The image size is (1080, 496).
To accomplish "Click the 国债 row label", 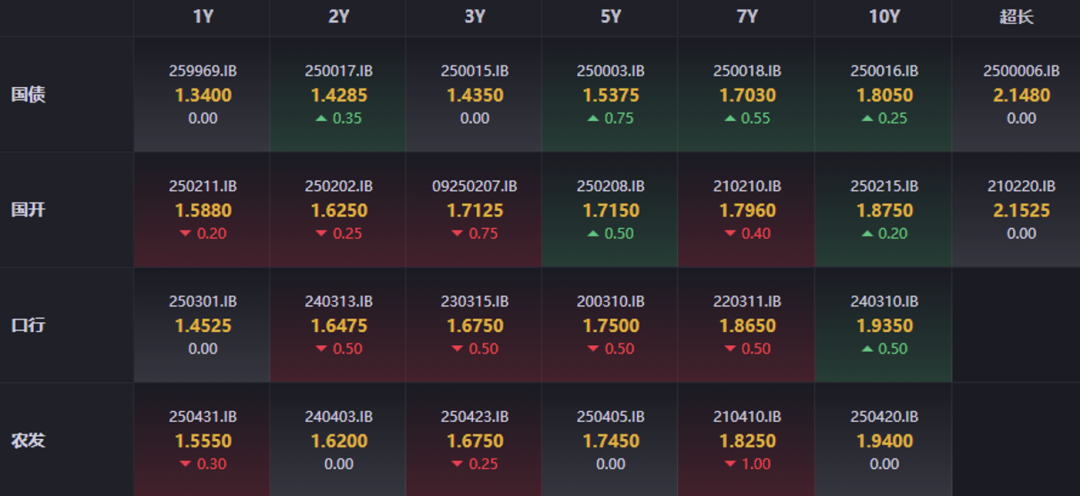I will coord(28,95).
